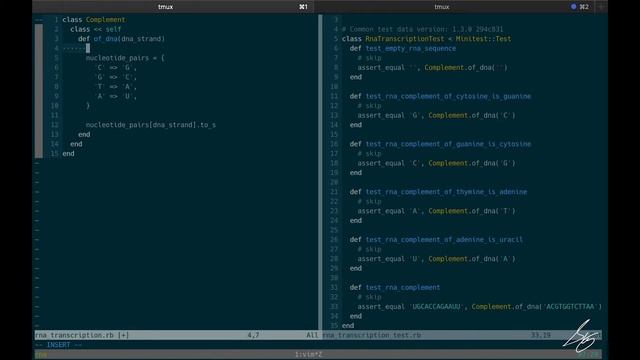Image resolution: width=640 pixels, height=360 pixels.
Task: Click the final 'end' on line 35
Action: coord(348,326)
